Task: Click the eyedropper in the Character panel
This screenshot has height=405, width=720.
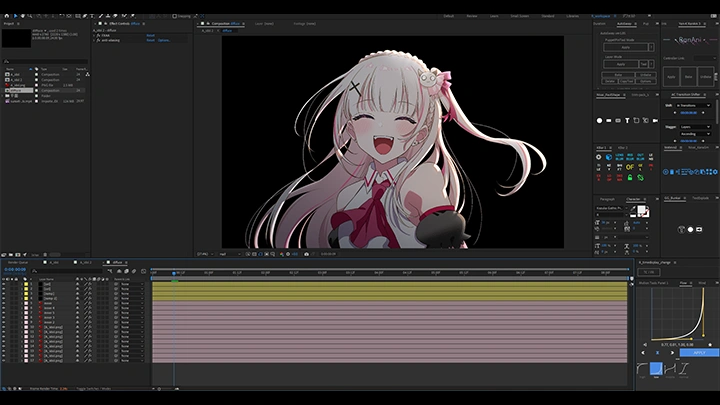Action: (633, 208)
